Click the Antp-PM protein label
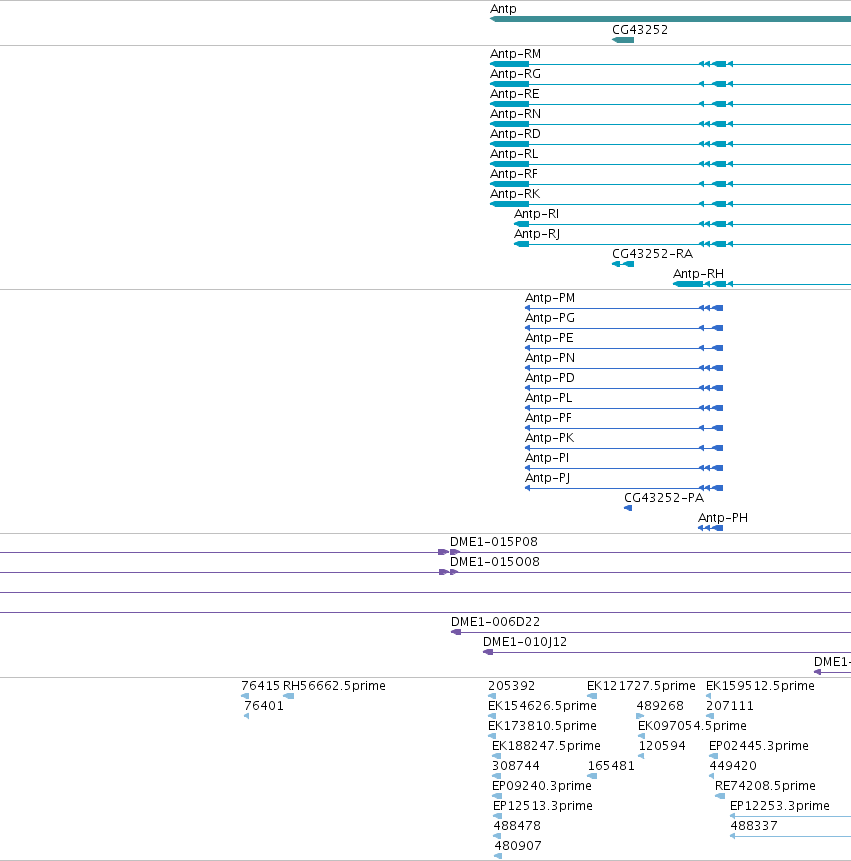 click(x=550, y=298)
